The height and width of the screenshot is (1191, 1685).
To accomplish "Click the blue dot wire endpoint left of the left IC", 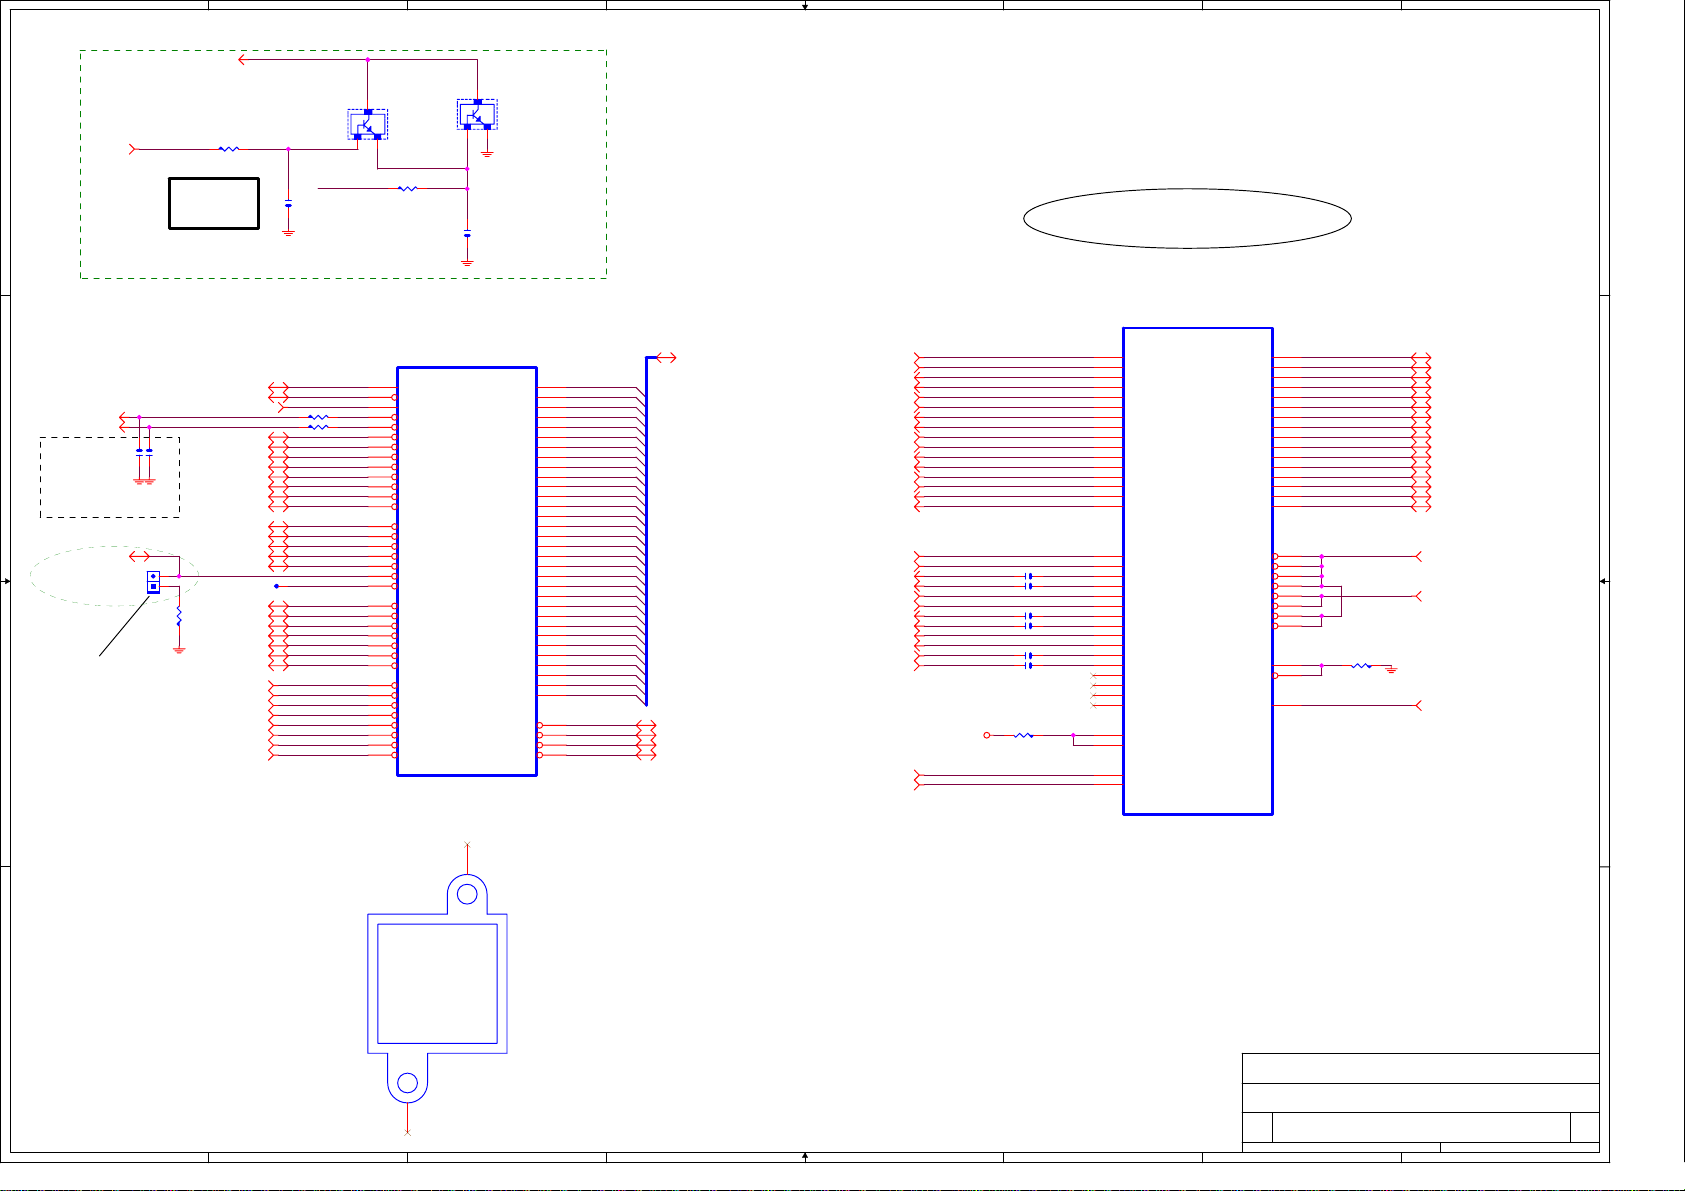I will point(276,586).
